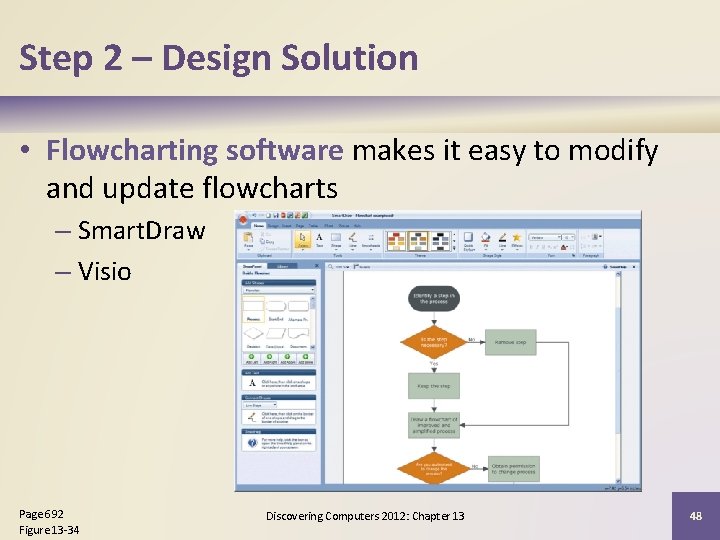This screenshot has height=540, width=720.
Task: Click the SmartHelp button above canvas right
Action: (615, 266)
